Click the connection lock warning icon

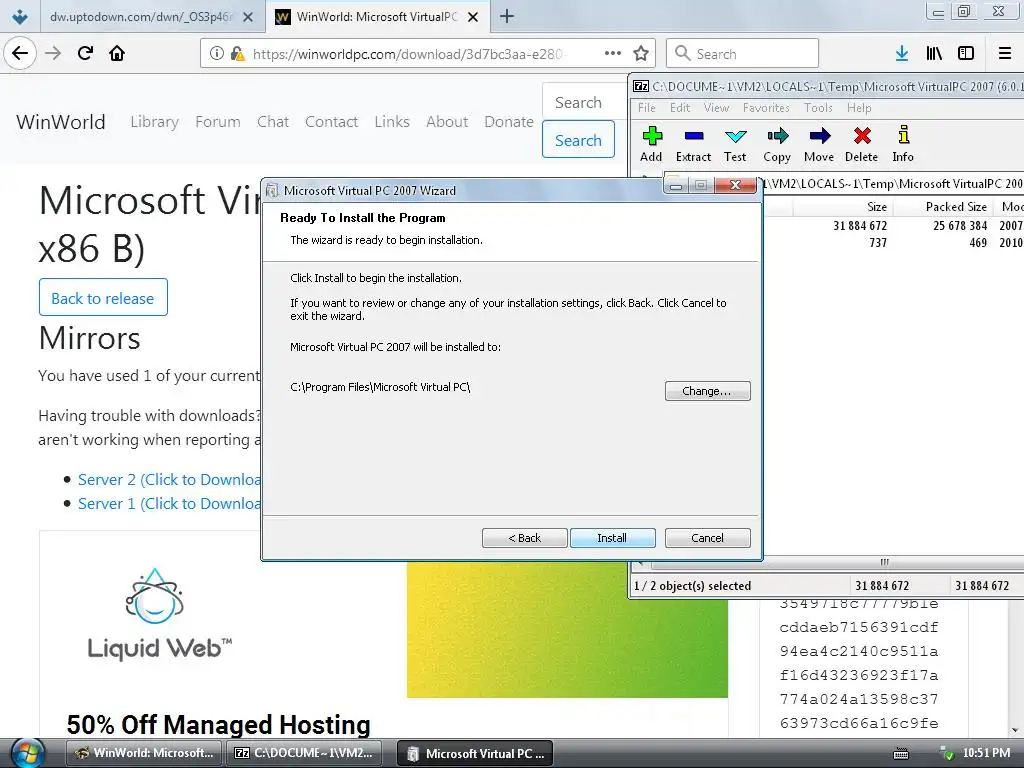[x=238, y=54]
